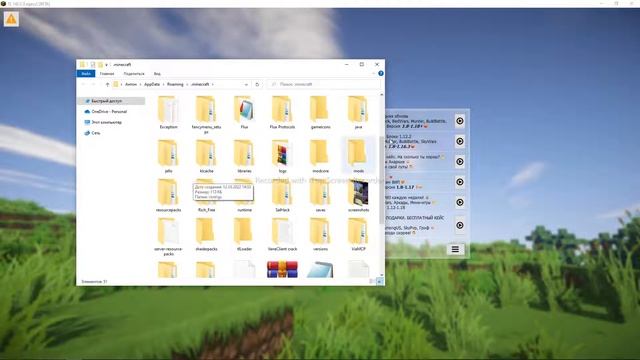
Task: Click the yellow warning triangle icon
Action: pos(11,19)
